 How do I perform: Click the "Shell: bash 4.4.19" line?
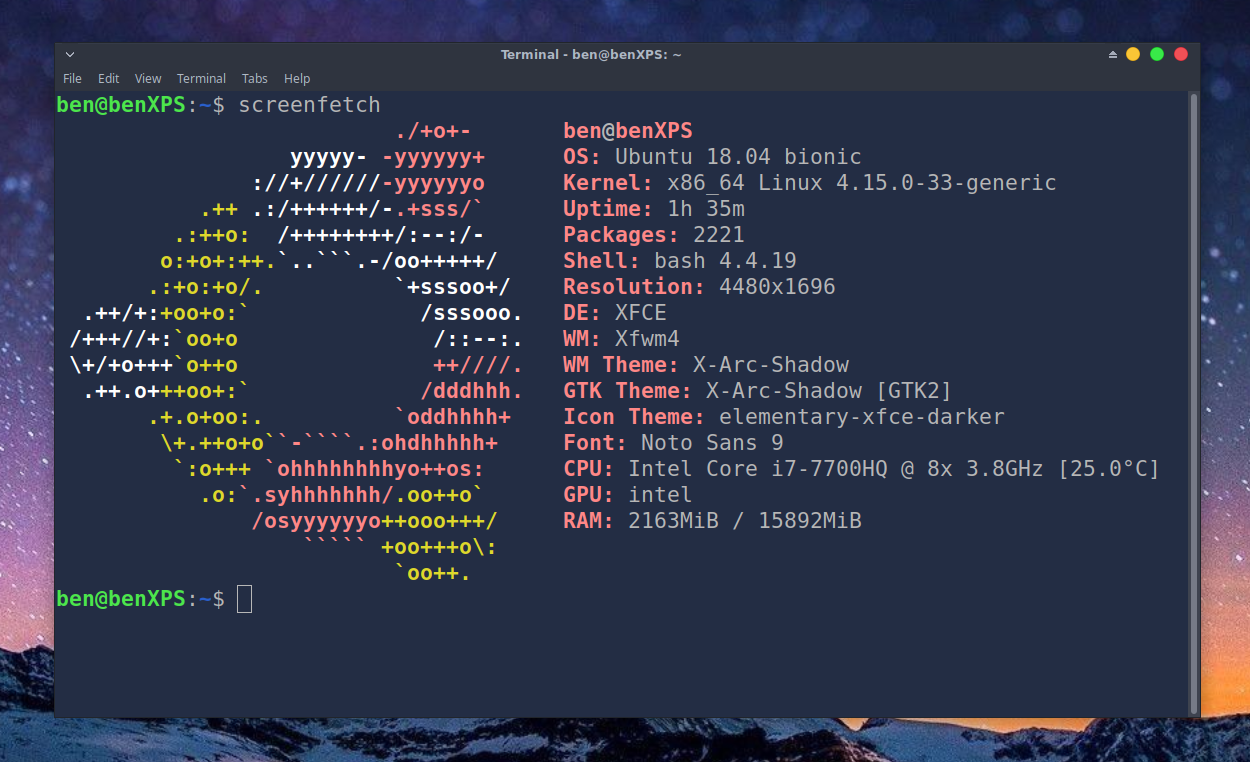tap(680, 261)
